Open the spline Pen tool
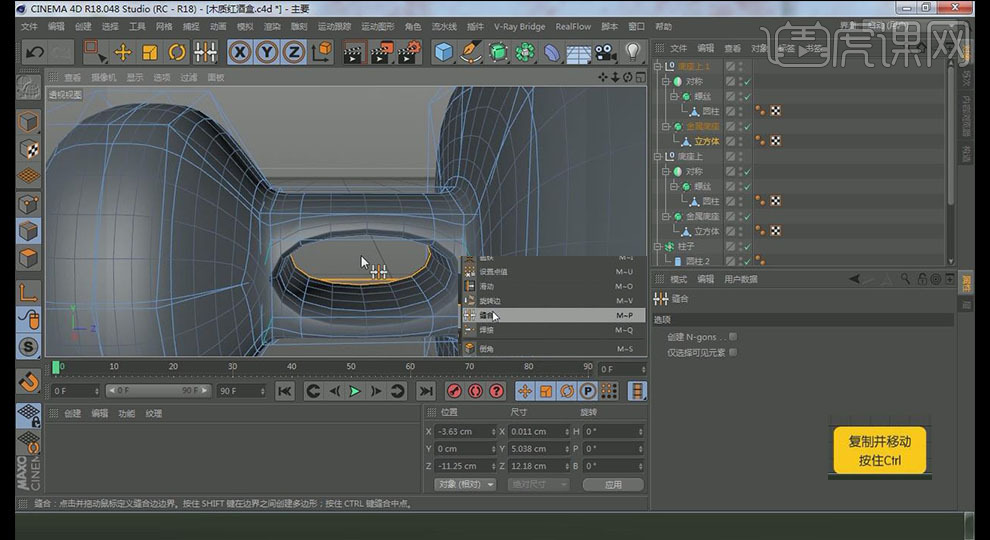This screenshot has width=990, height=540. [471, 52]
